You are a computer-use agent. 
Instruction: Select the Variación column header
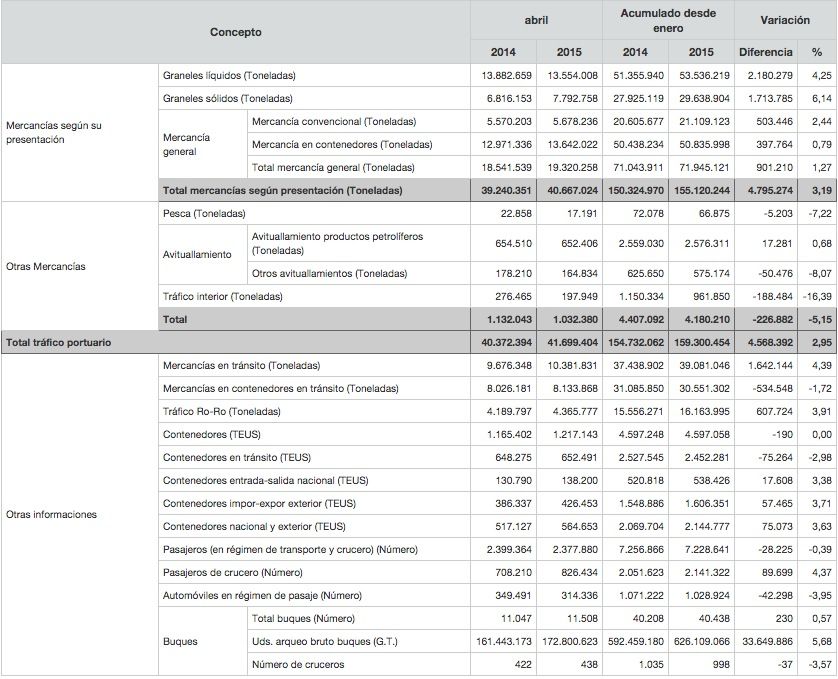[x=785, y=21]
